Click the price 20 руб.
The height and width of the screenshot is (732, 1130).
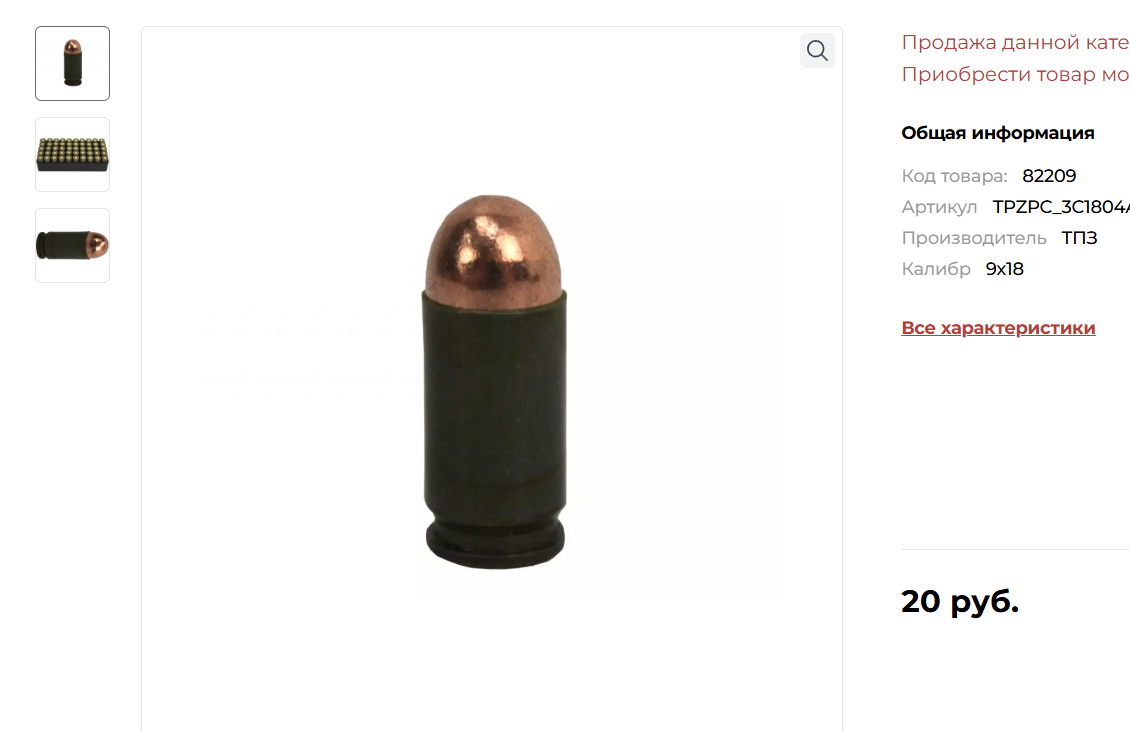(960, 601)
